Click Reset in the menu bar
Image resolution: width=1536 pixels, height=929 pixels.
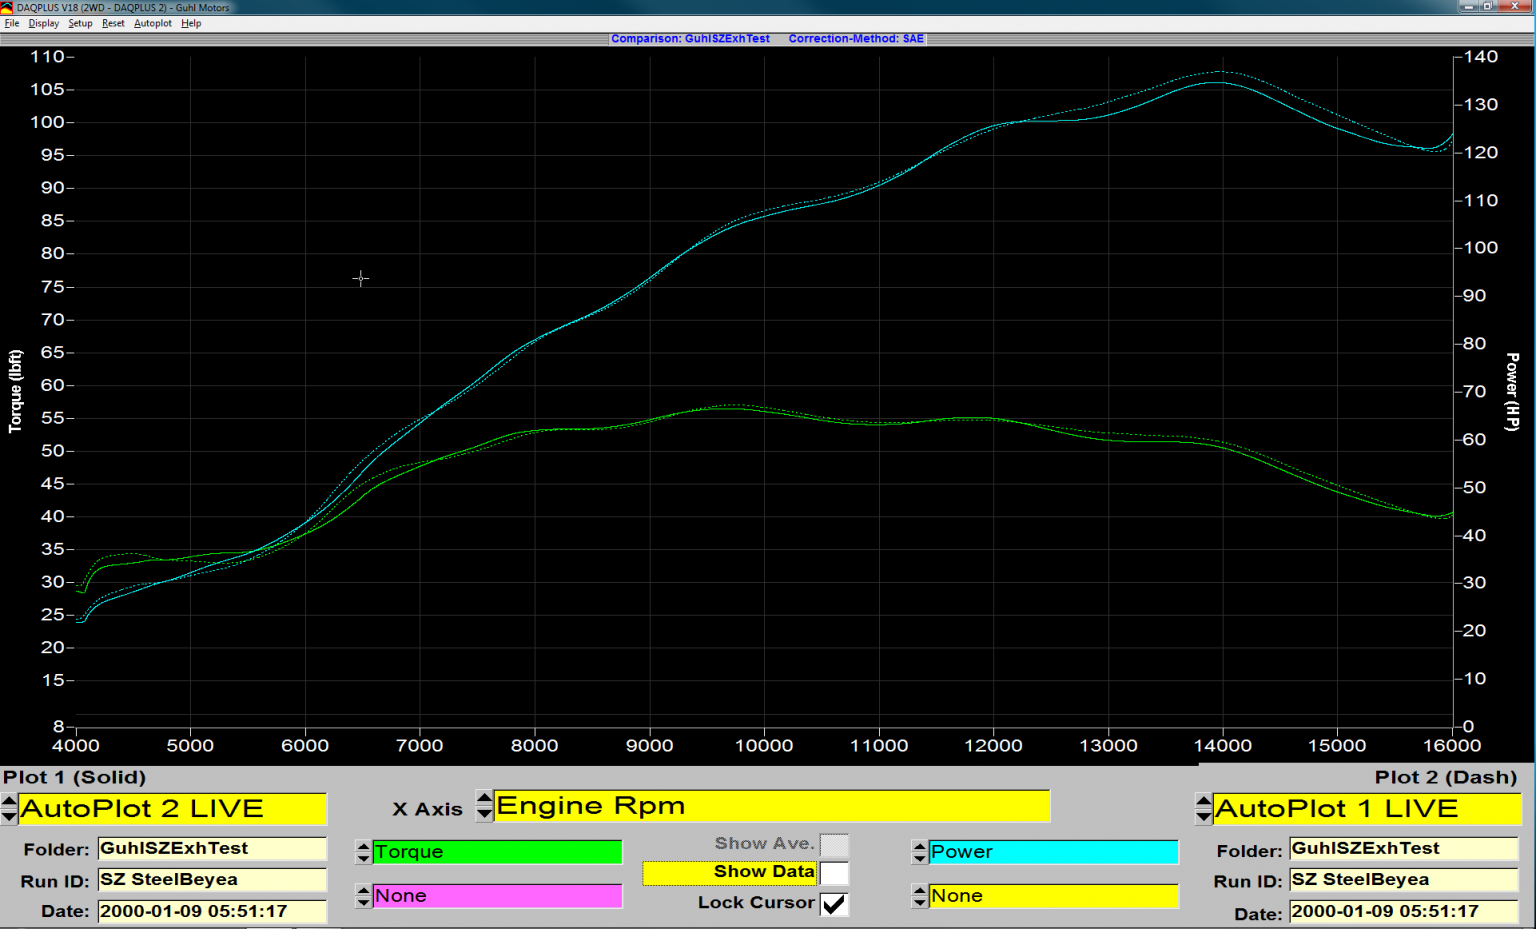[113, 23]
